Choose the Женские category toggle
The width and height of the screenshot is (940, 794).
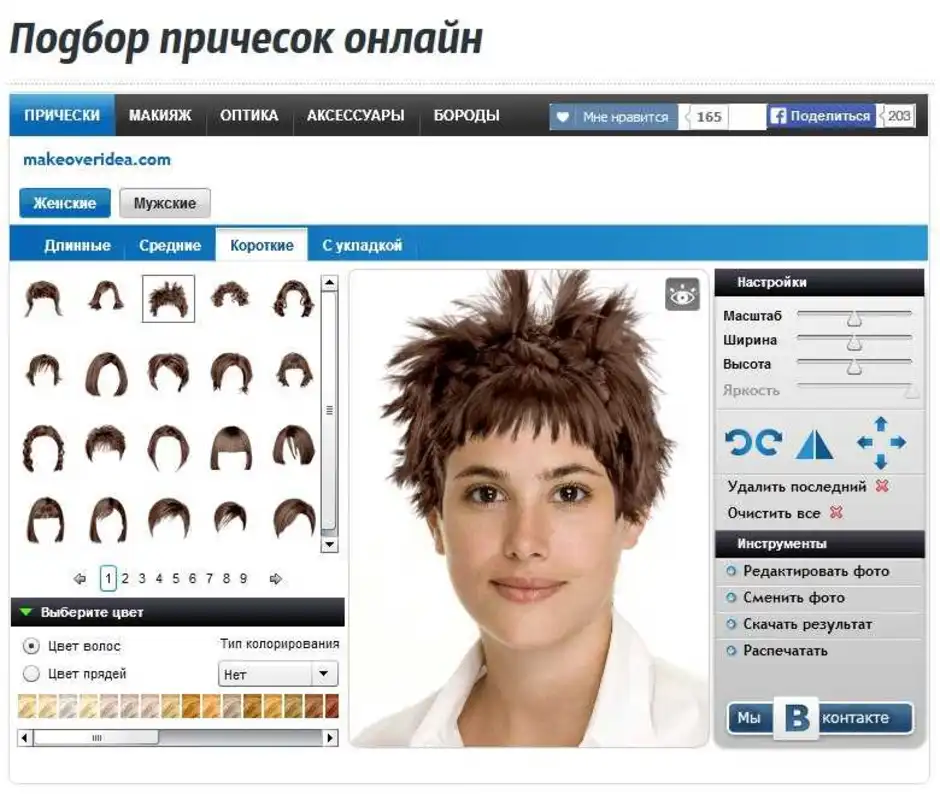click(65, 203)
